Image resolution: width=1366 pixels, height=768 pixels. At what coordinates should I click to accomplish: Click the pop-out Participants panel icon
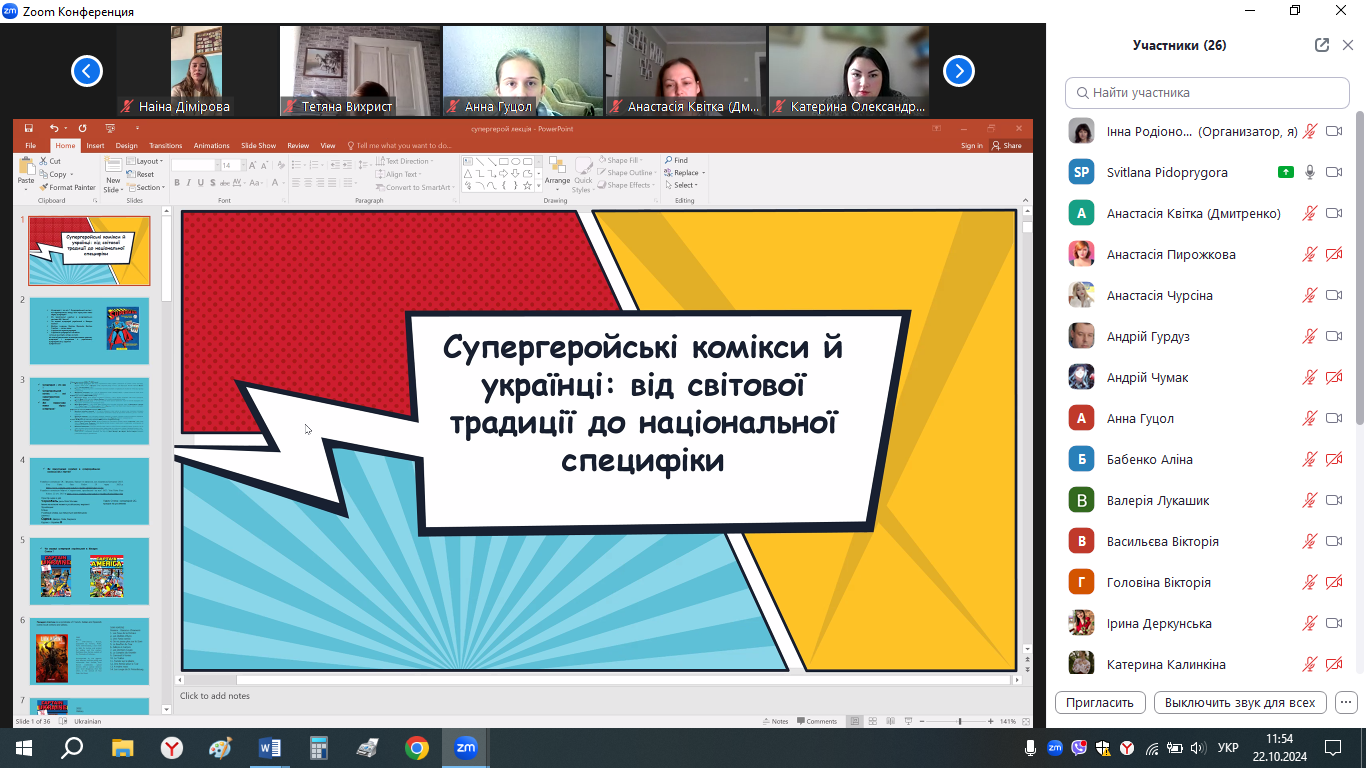pos(1322,45)
